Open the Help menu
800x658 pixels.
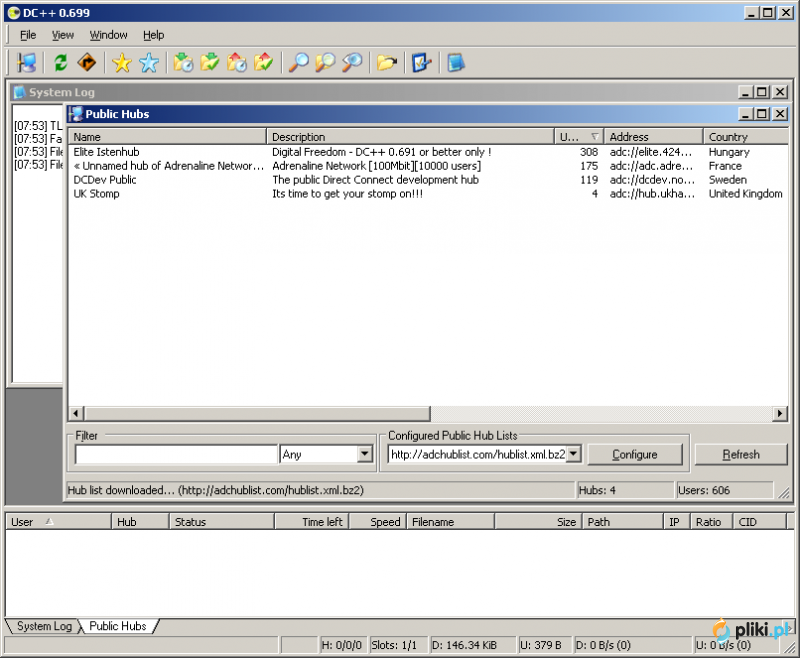click(x=154, y=35)
